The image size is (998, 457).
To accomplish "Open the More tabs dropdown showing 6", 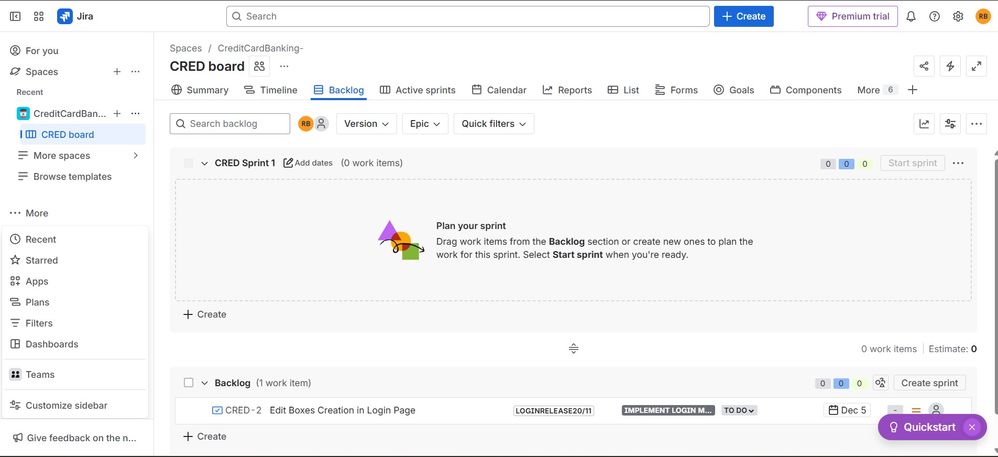I will (x=877, y=90).
